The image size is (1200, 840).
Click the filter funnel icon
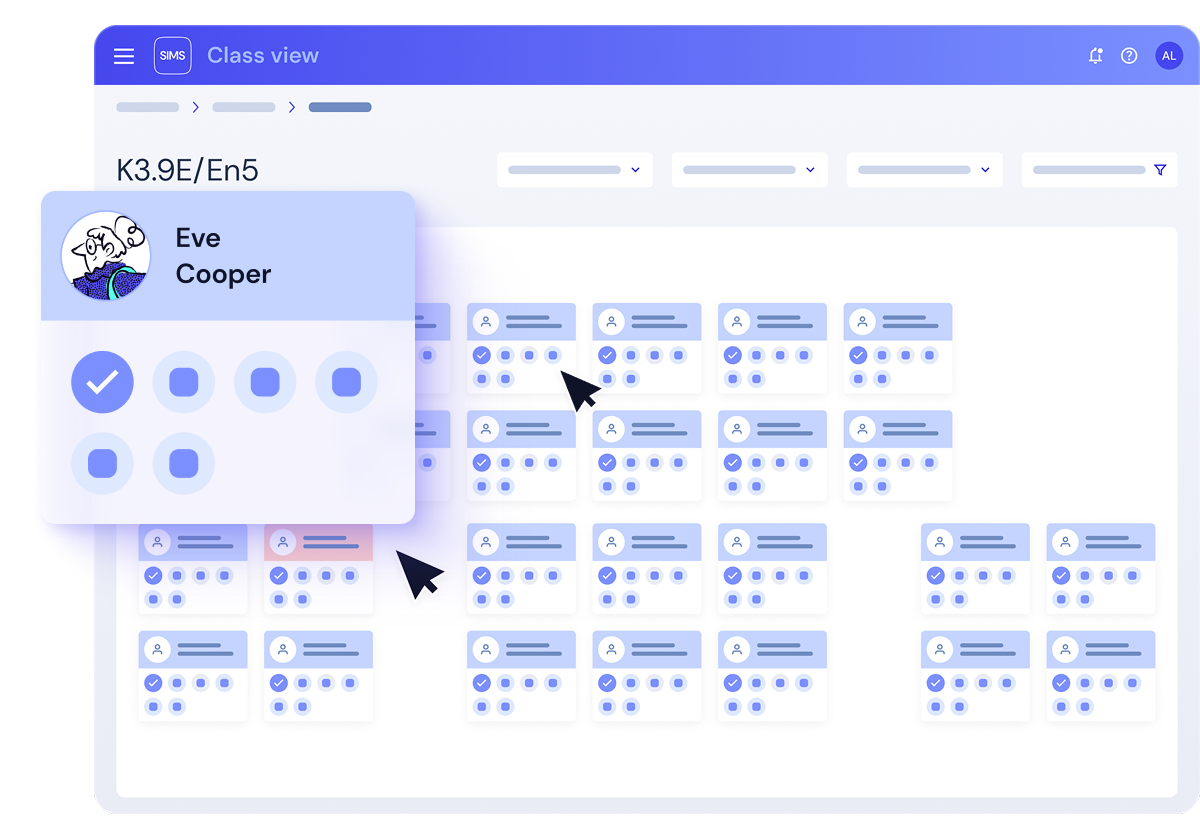tap(1160, 170)
